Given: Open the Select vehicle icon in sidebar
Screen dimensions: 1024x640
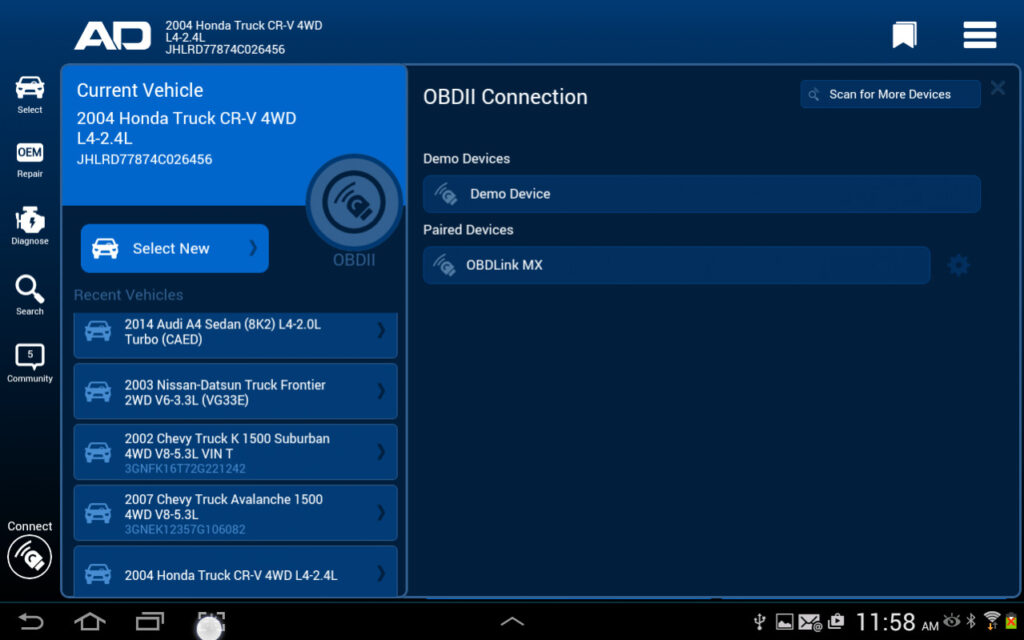Looking at the screenshot, I should 29,92.
